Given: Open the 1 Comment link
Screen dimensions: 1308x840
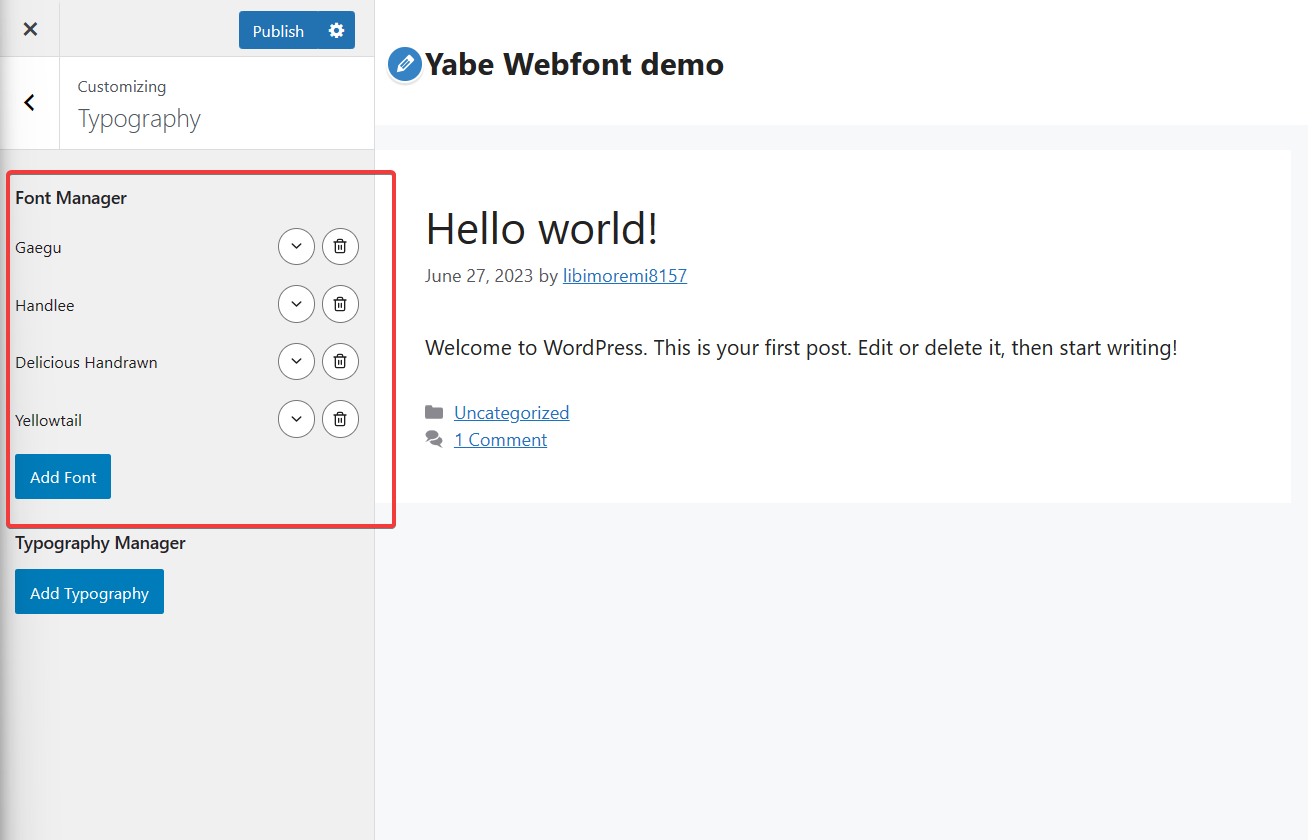Looking at the screenshot, I should pyautogui.click(x=500, y=440).
